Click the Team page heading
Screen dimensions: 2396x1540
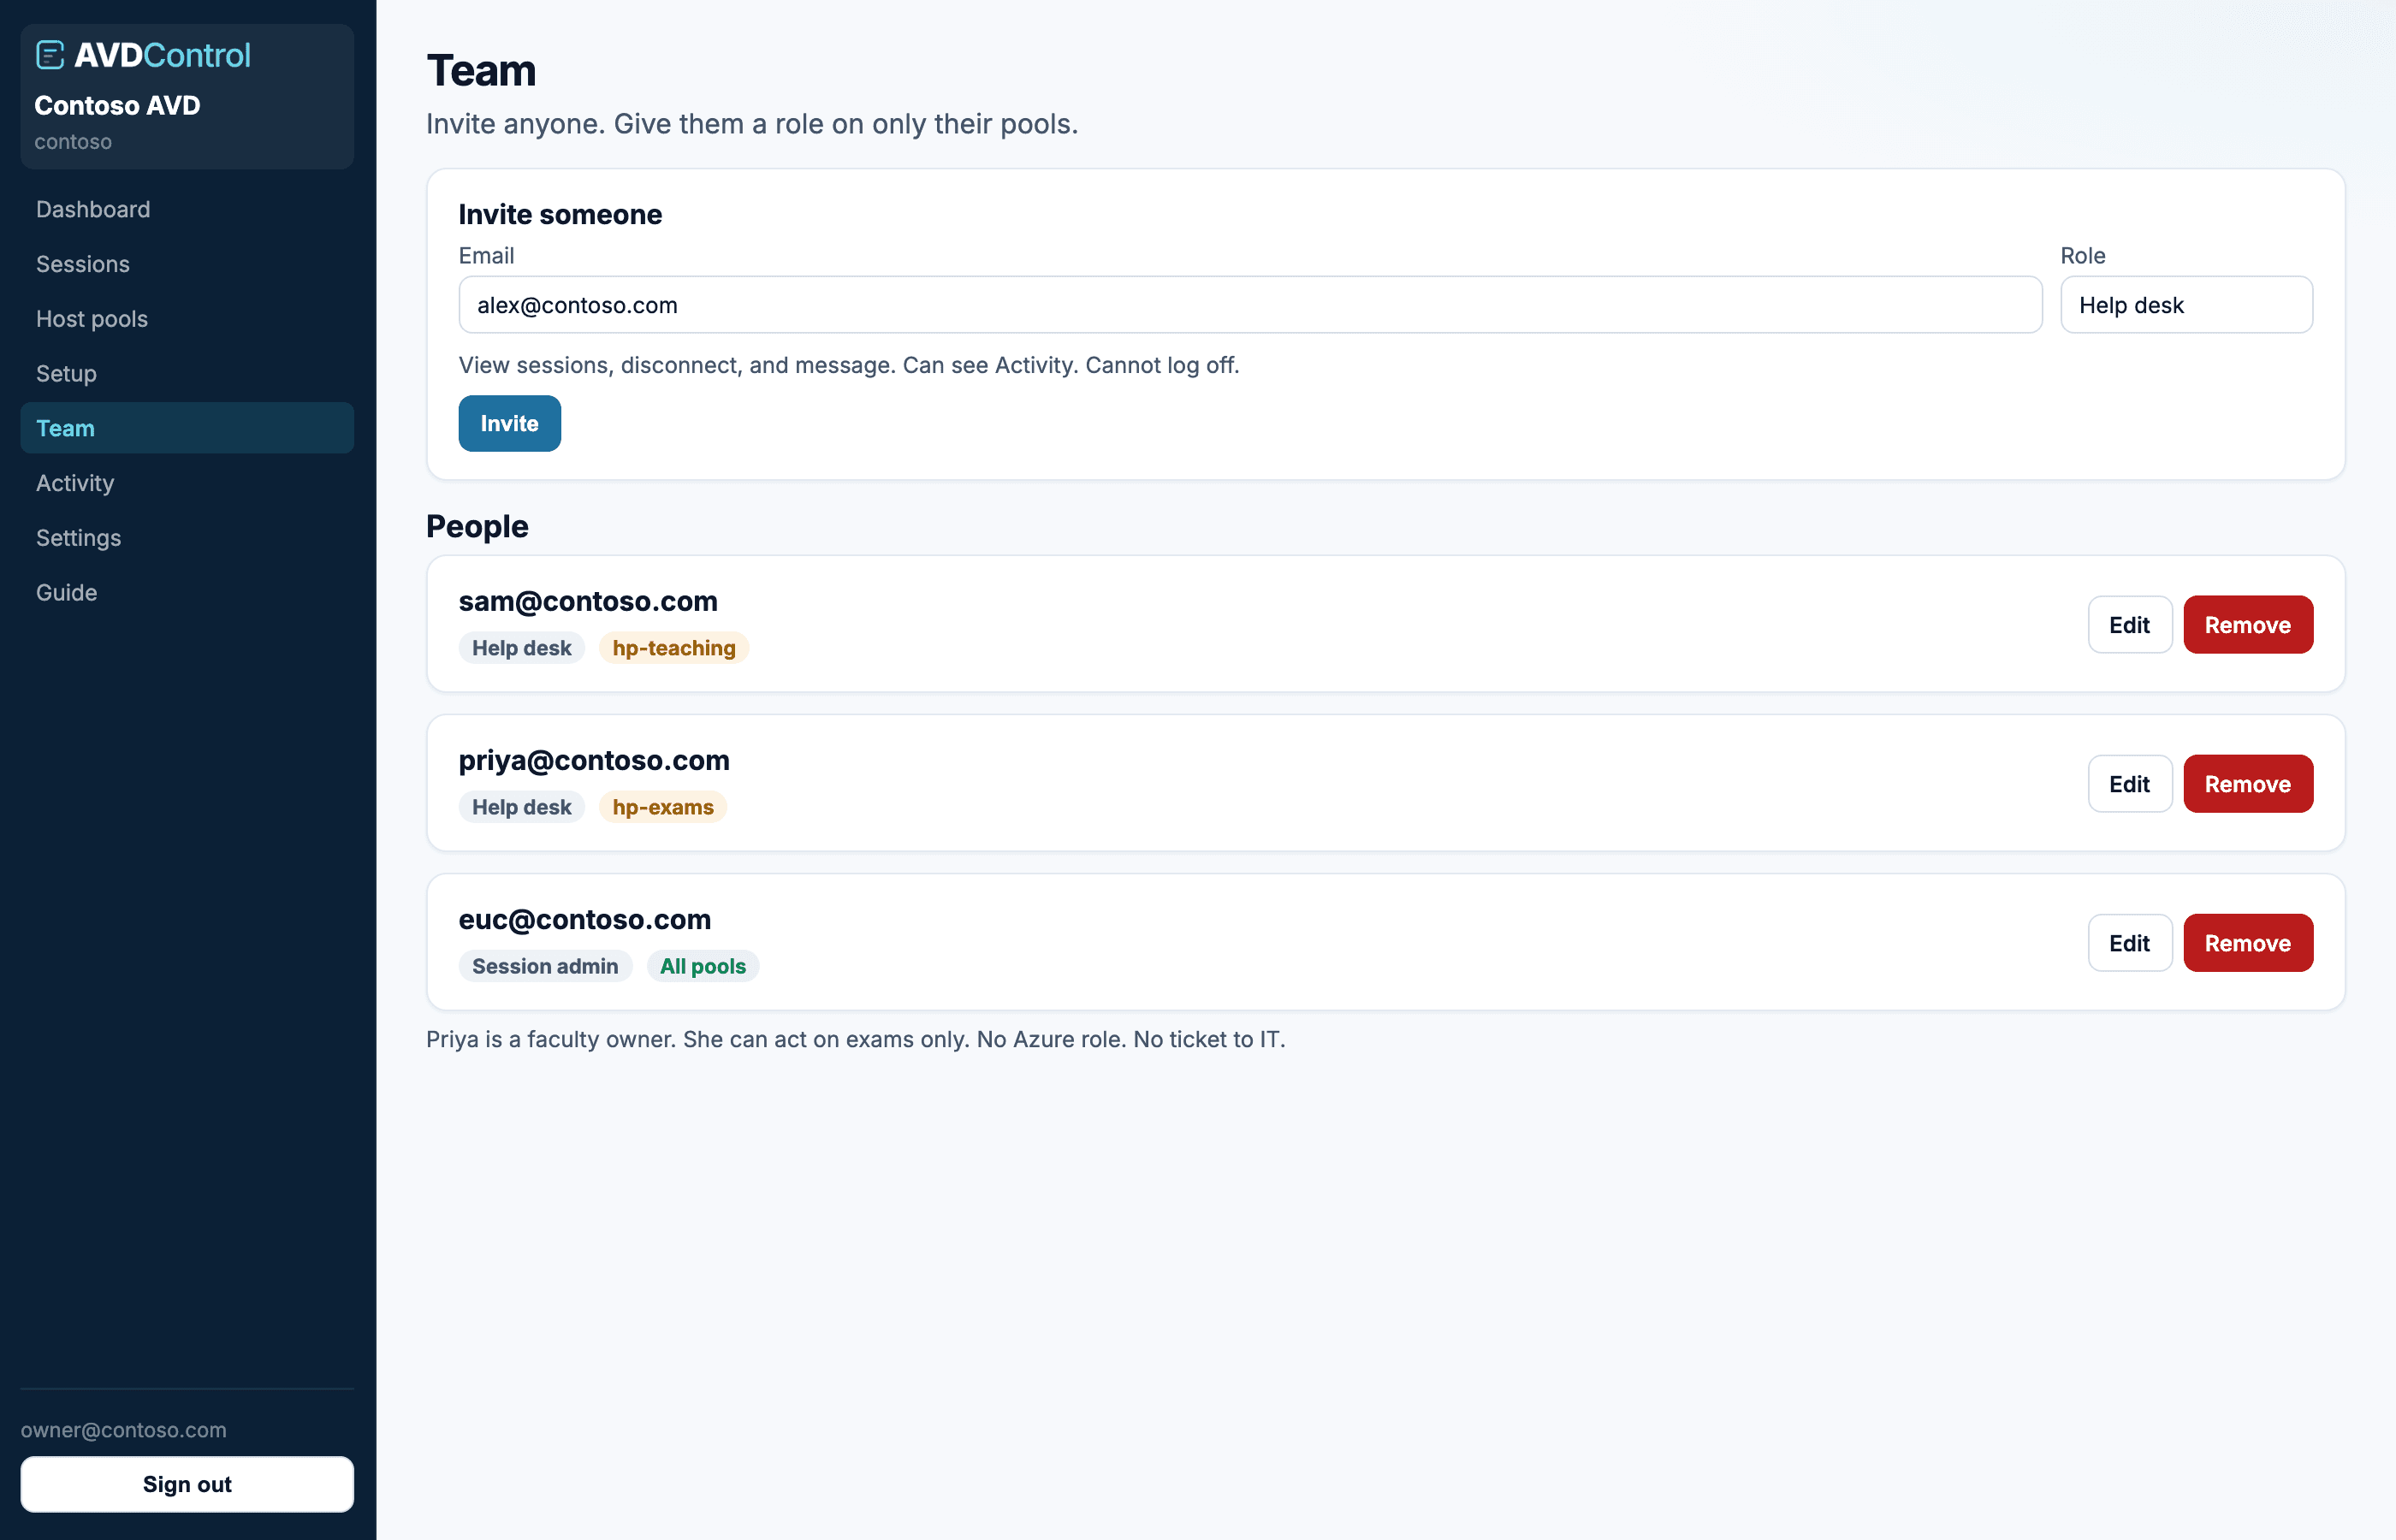[x=481, y=71]
